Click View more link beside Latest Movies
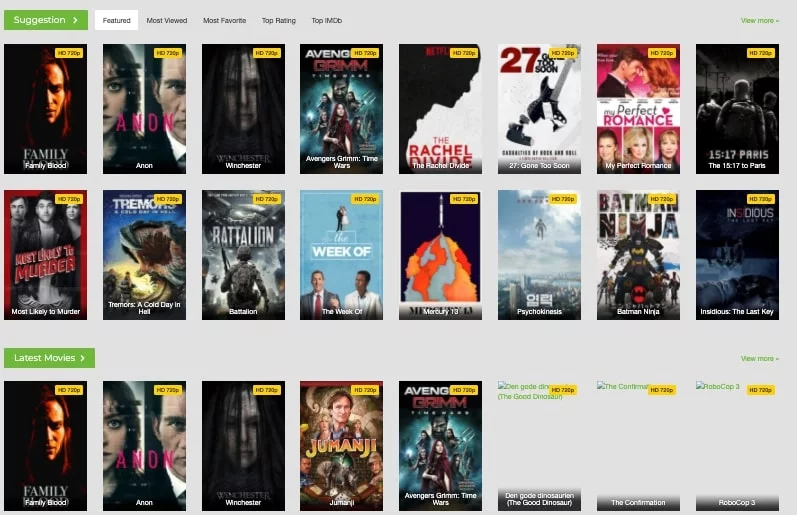797x515 pixels. (x=759, y=358)
